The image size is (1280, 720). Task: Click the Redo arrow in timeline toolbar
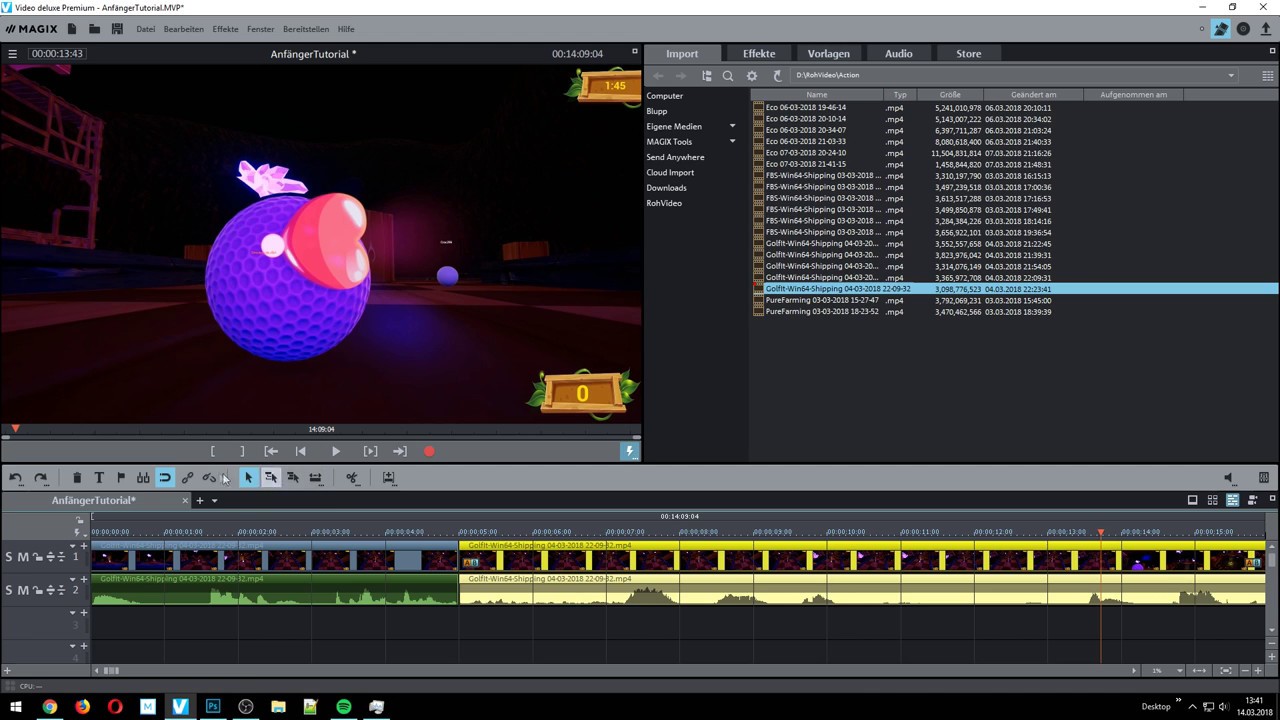[x=41, y=478]
